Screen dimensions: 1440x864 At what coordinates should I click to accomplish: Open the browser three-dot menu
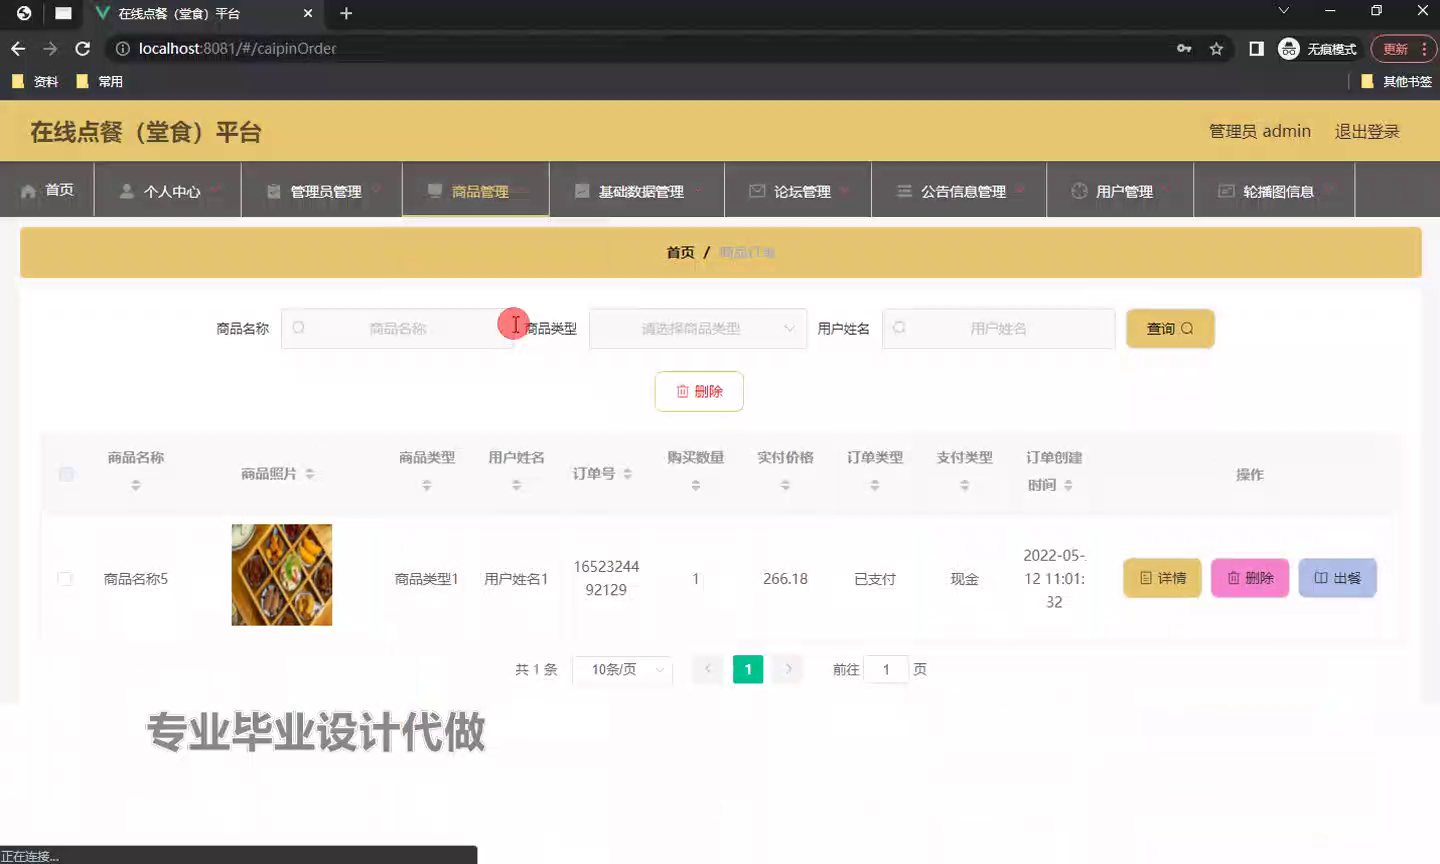tap(1424, 48)
